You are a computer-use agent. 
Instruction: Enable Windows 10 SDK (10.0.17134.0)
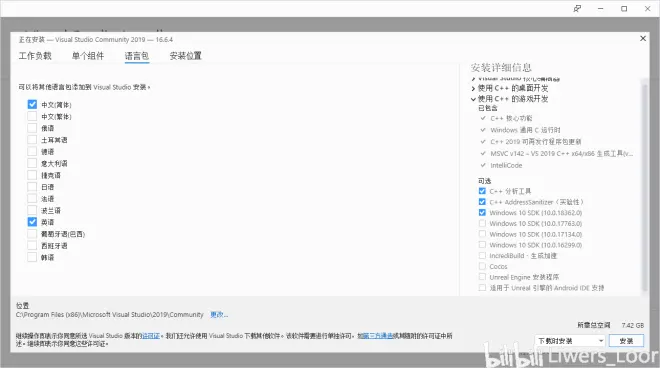click(x=482, y=234)
